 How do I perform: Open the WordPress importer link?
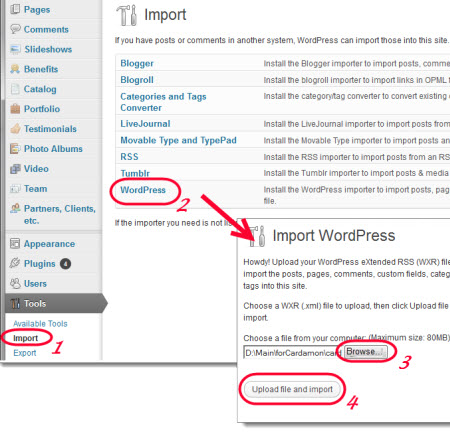pyautogui.click(x=143, y=190)
